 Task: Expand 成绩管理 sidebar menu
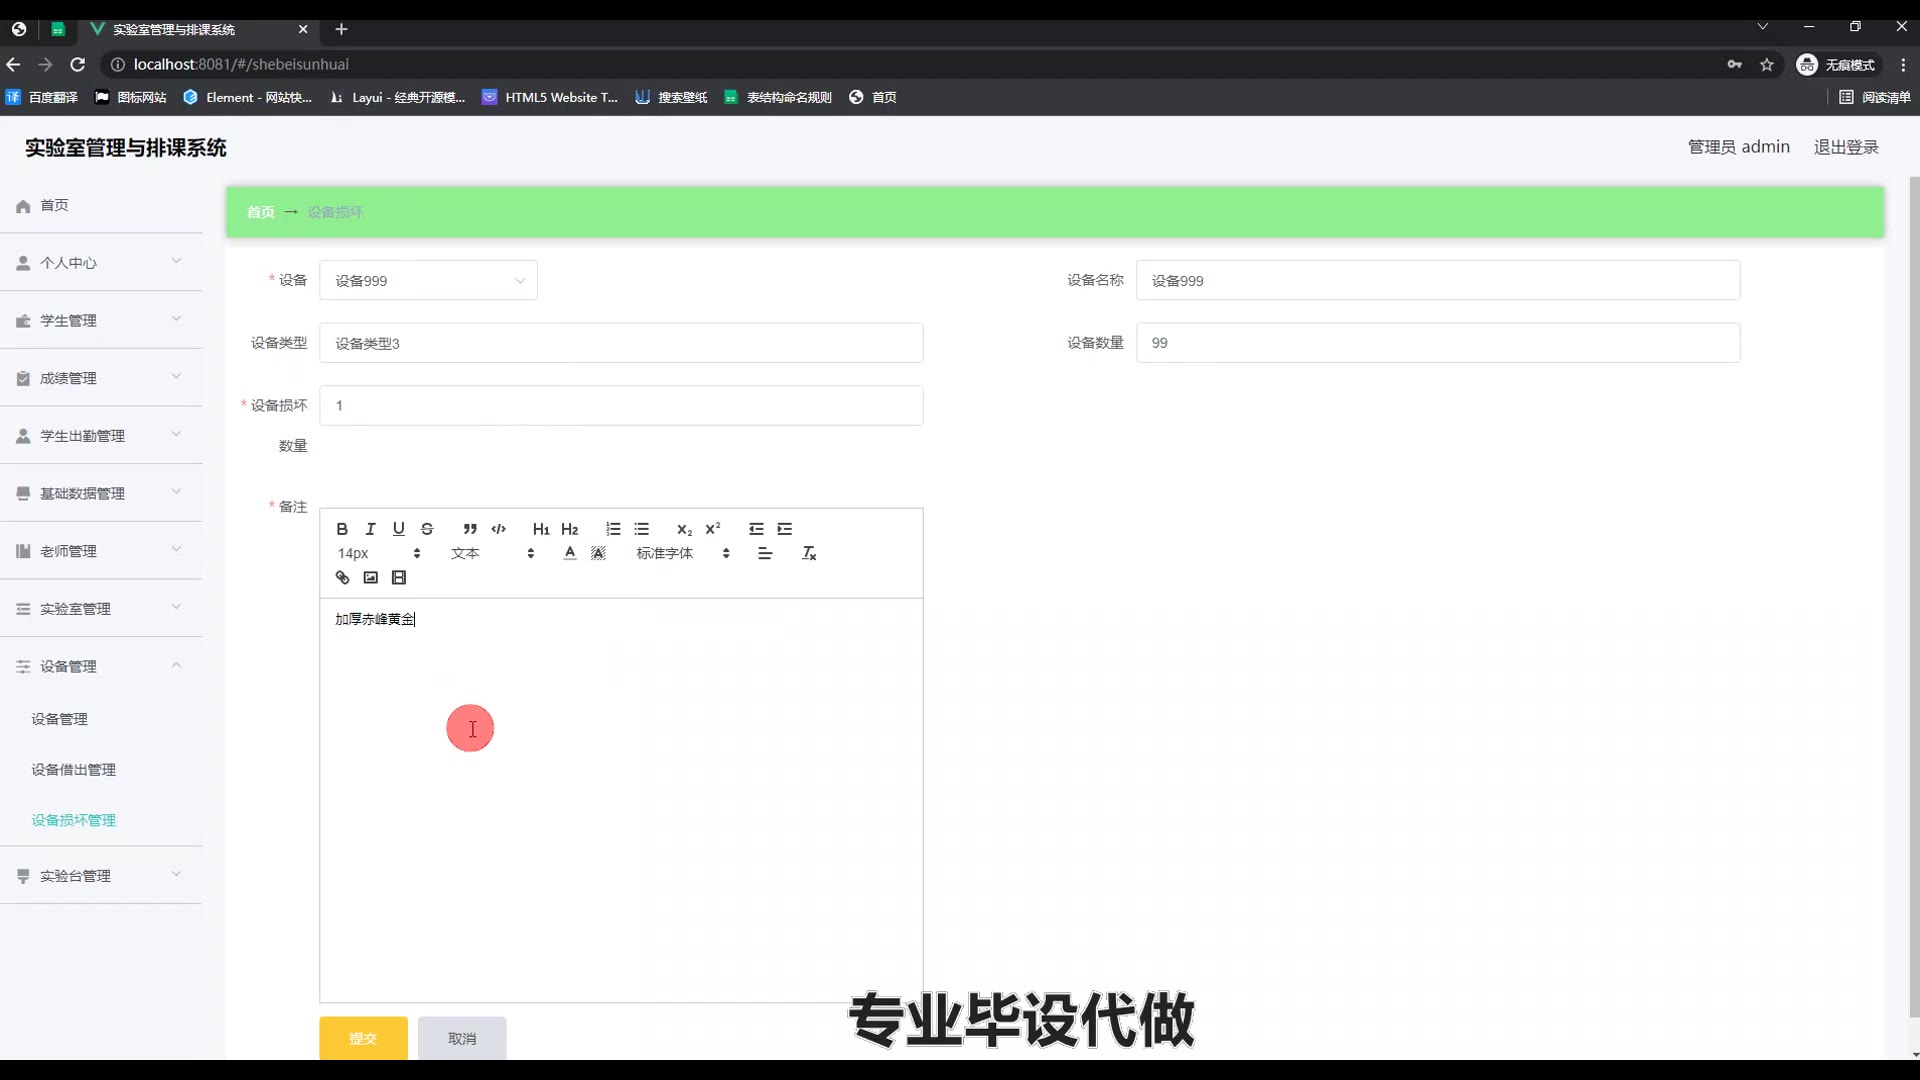(101, 378)
